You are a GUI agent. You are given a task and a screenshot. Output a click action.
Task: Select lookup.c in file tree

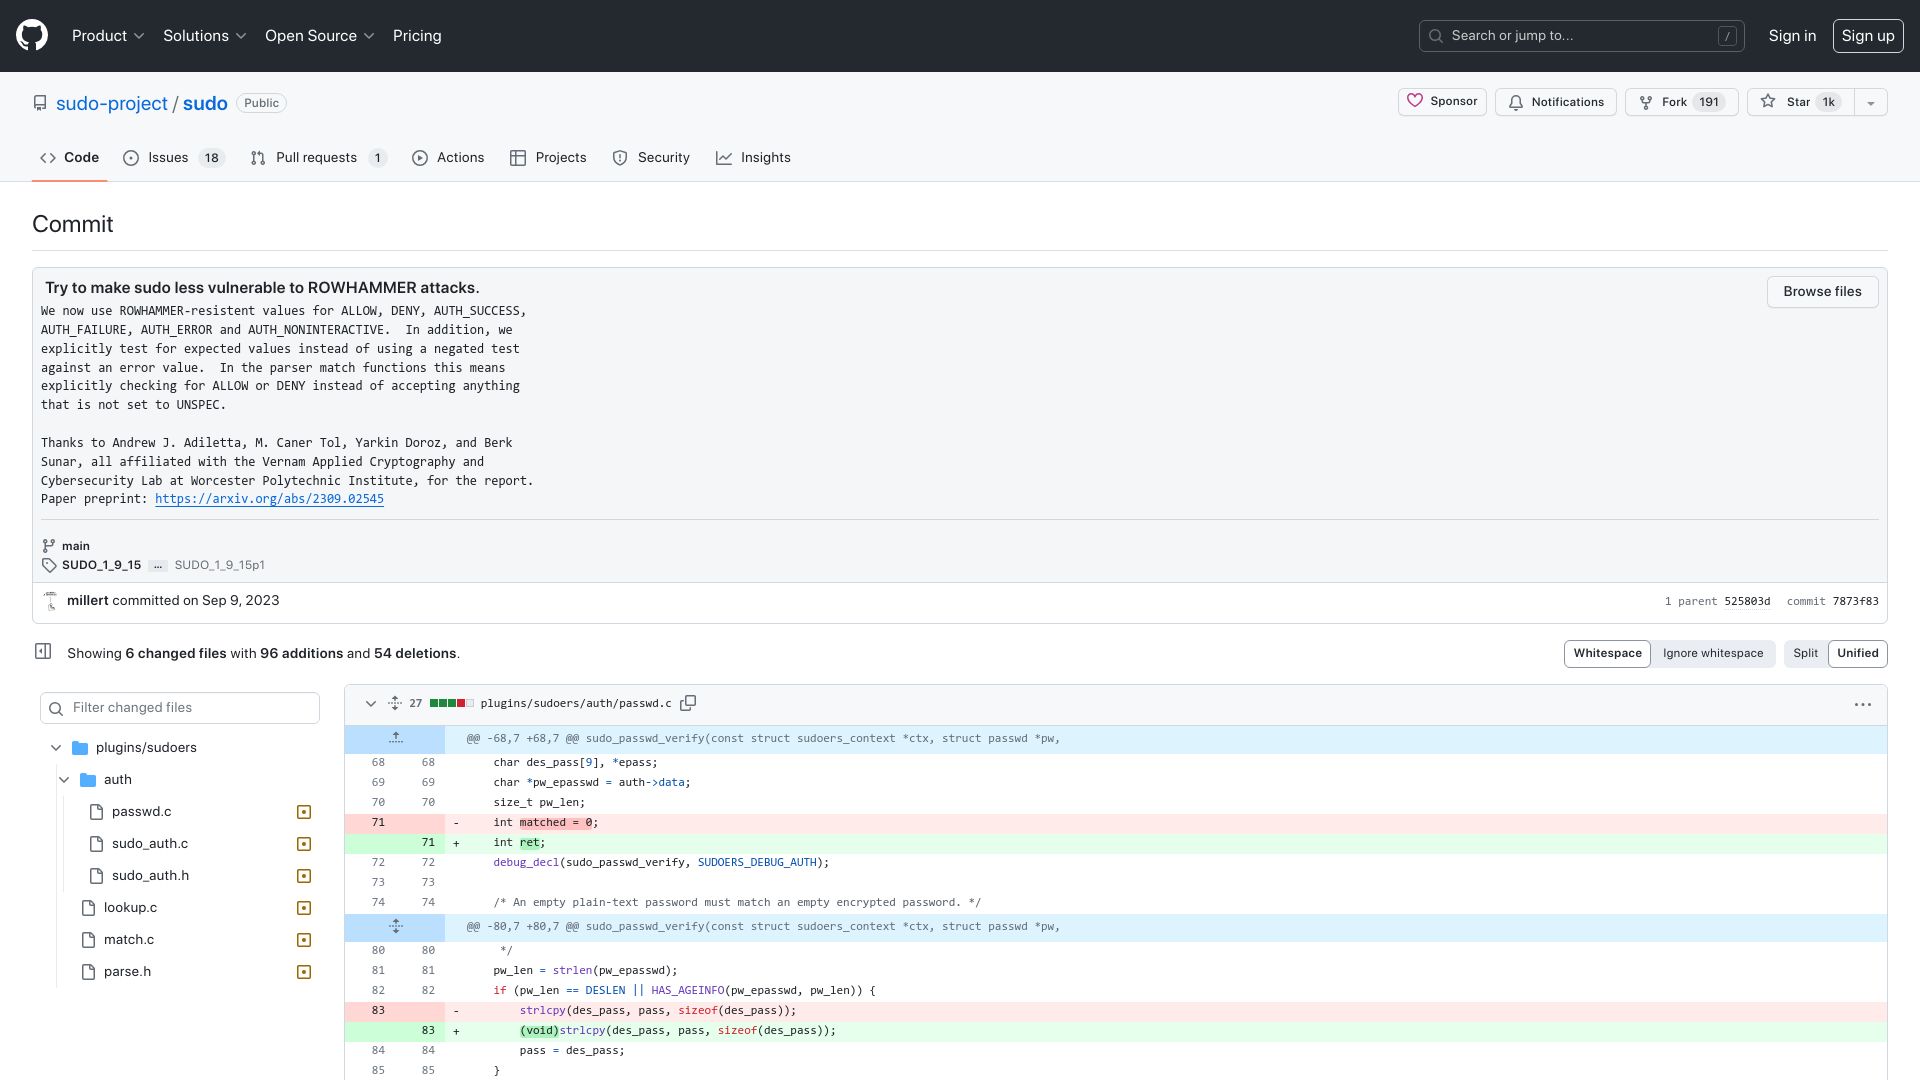[x=130, y=908]
